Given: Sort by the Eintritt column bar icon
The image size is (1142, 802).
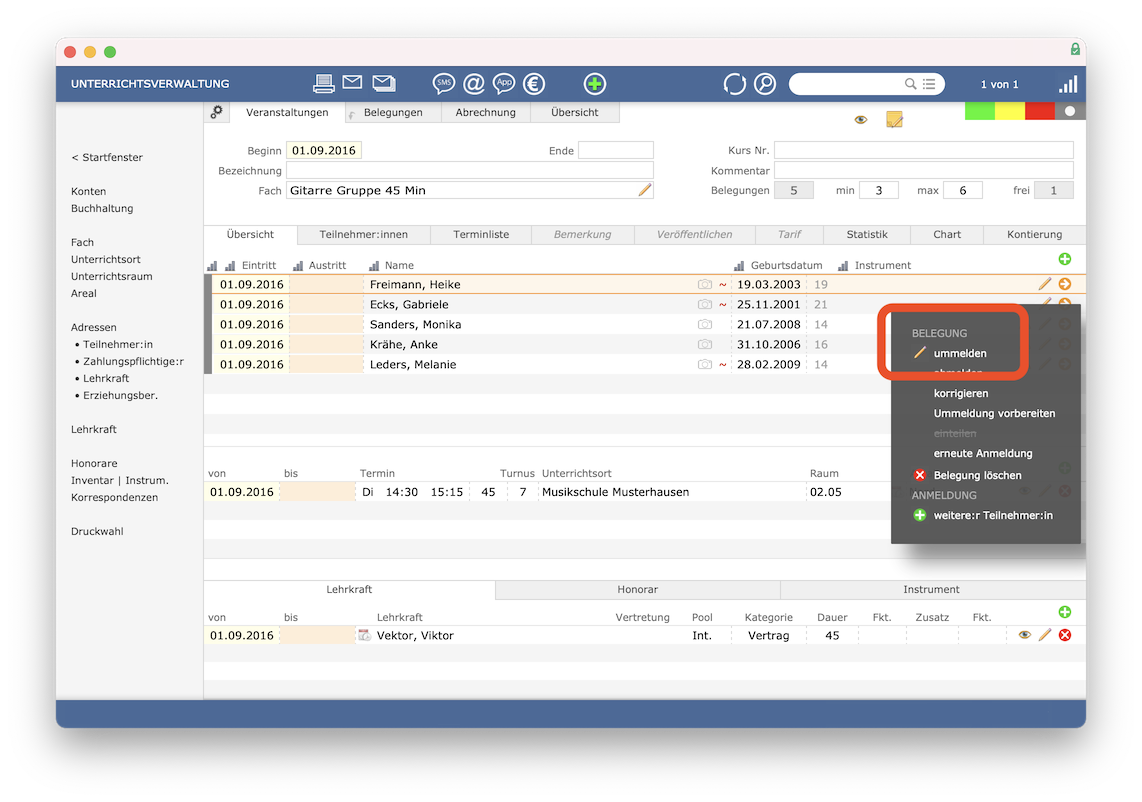Looking at the screenshot, I should point(230,266).
